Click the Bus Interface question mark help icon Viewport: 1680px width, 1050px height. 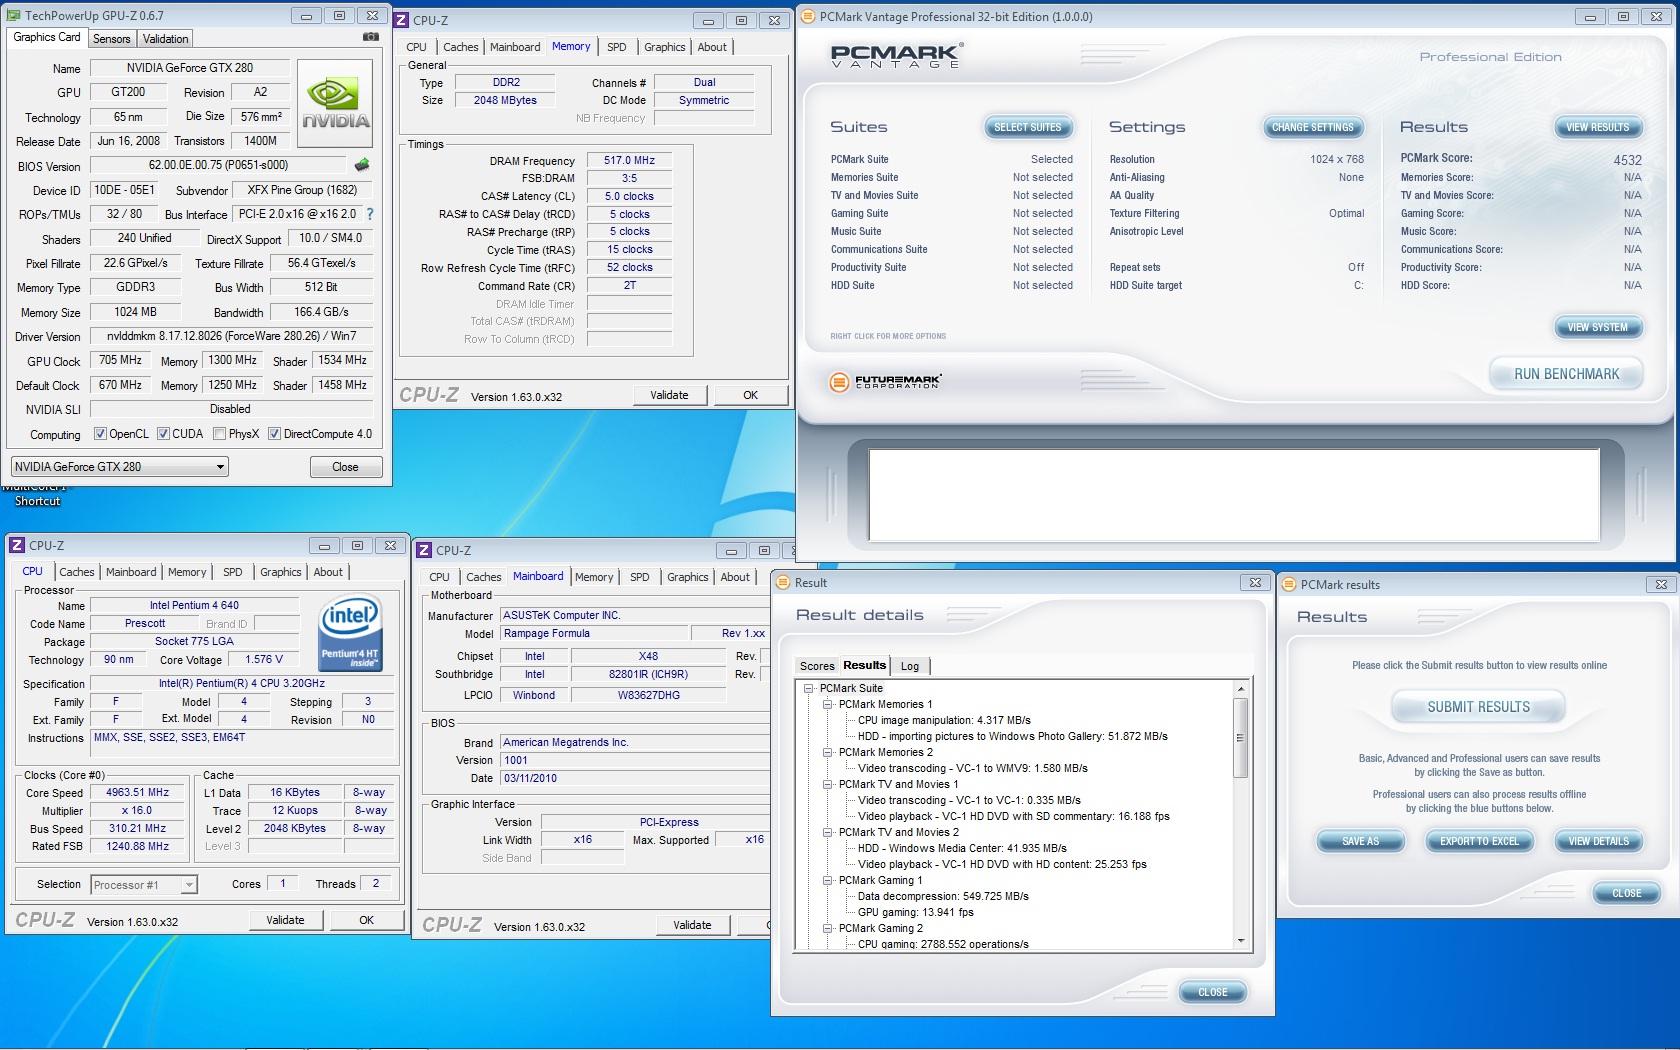click(x=370, y=214)
